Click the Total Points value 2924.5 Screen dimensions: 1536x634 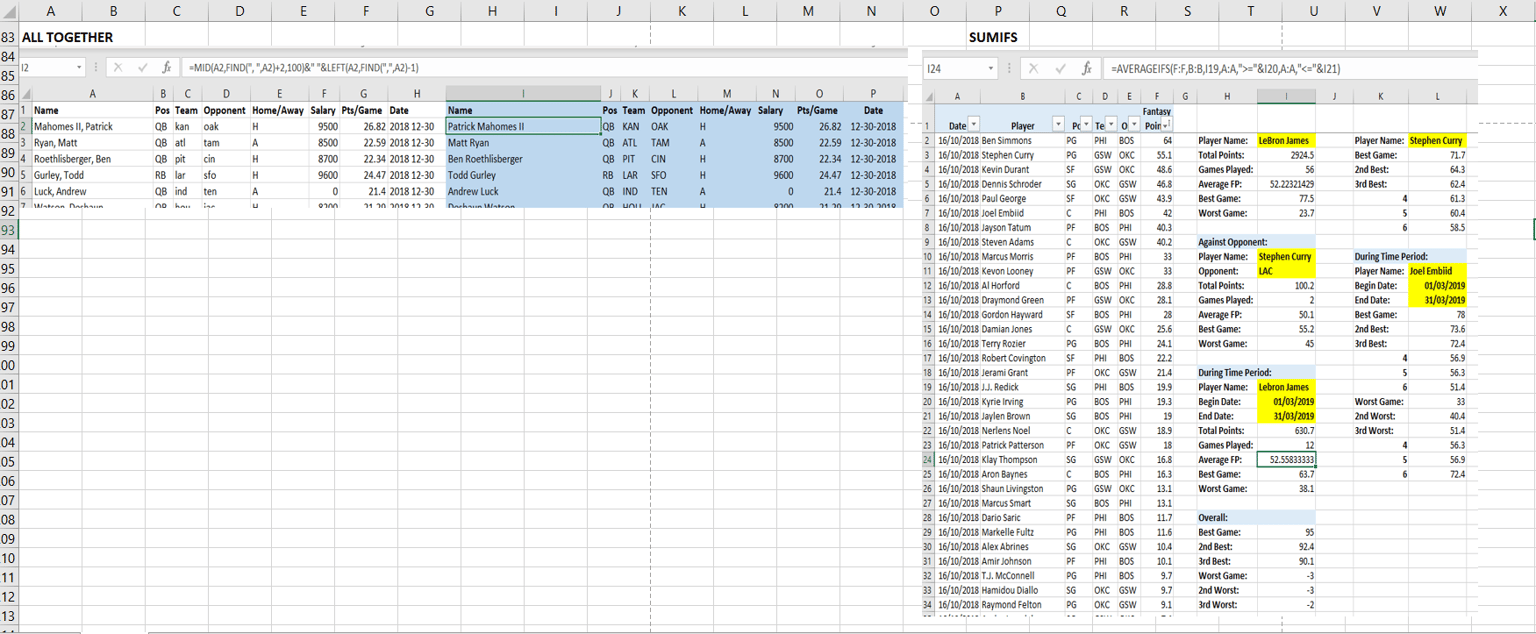coord(1285,156)
